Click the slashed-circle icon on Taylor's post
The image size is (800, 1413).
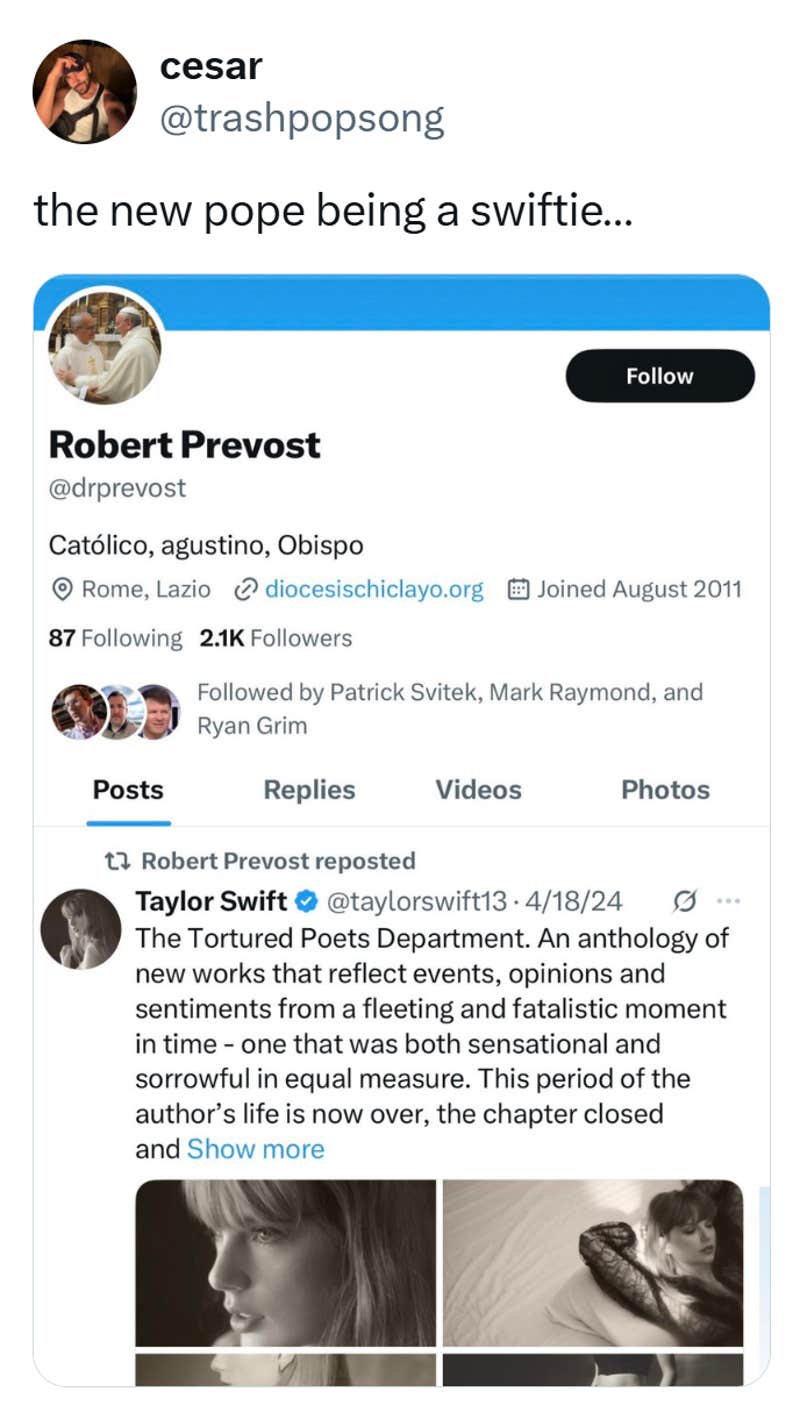pyautogui.click(x=685, y=901)
